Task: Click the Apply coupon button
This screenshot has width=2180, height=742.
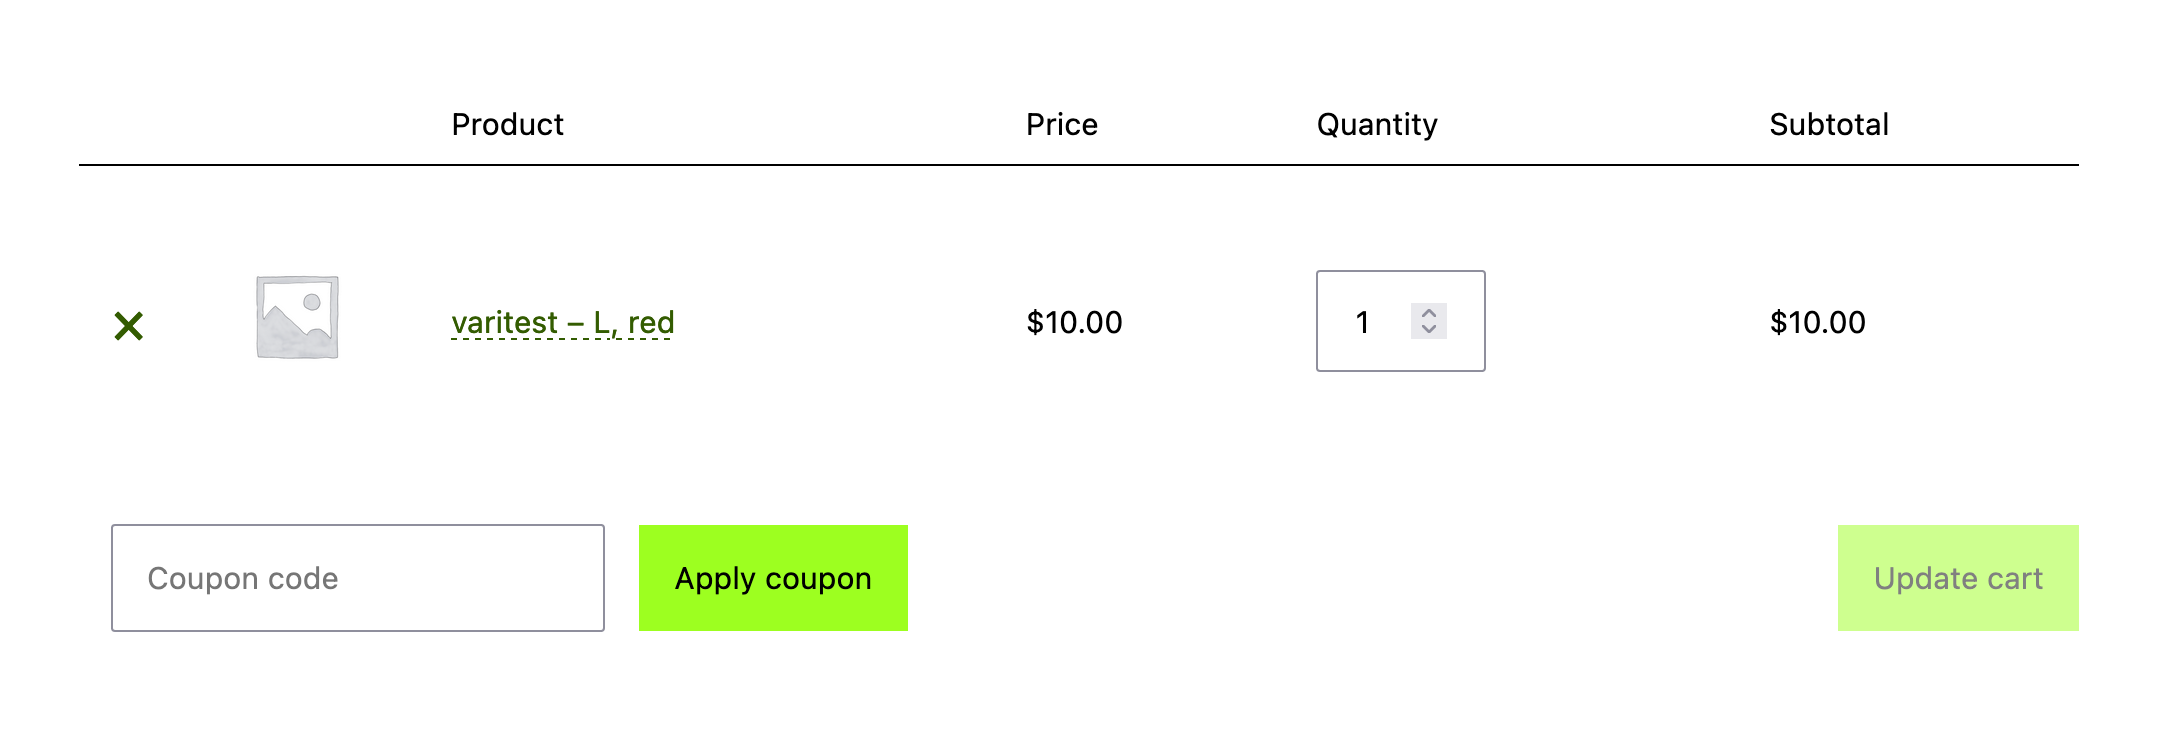Action: tap(773, 578)
